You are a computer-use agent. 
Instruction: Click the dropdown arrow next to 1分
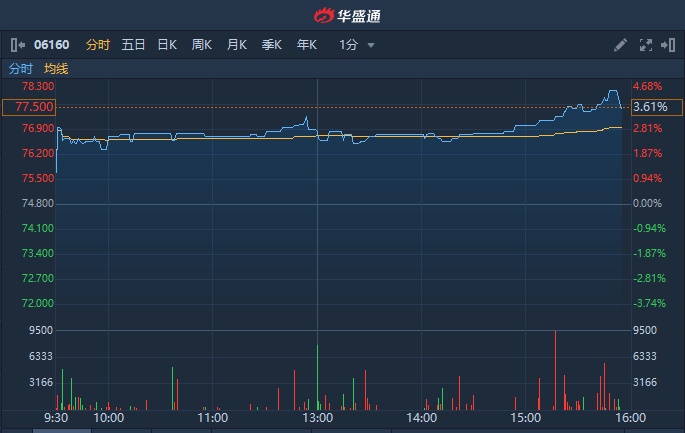click(x=371, y=45)
